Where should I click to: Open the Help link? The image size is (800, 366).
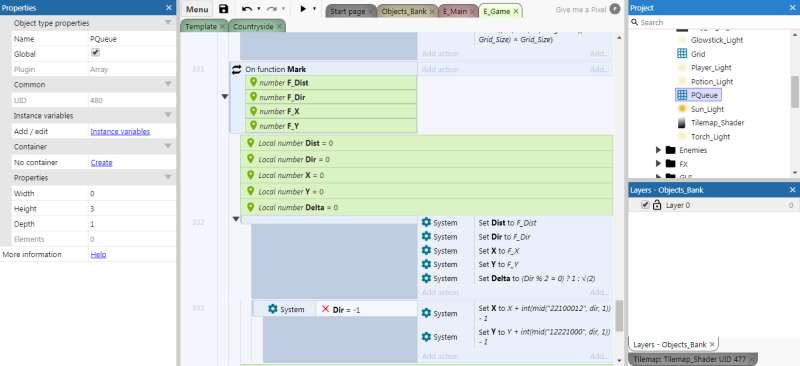(x=98, y=254)
